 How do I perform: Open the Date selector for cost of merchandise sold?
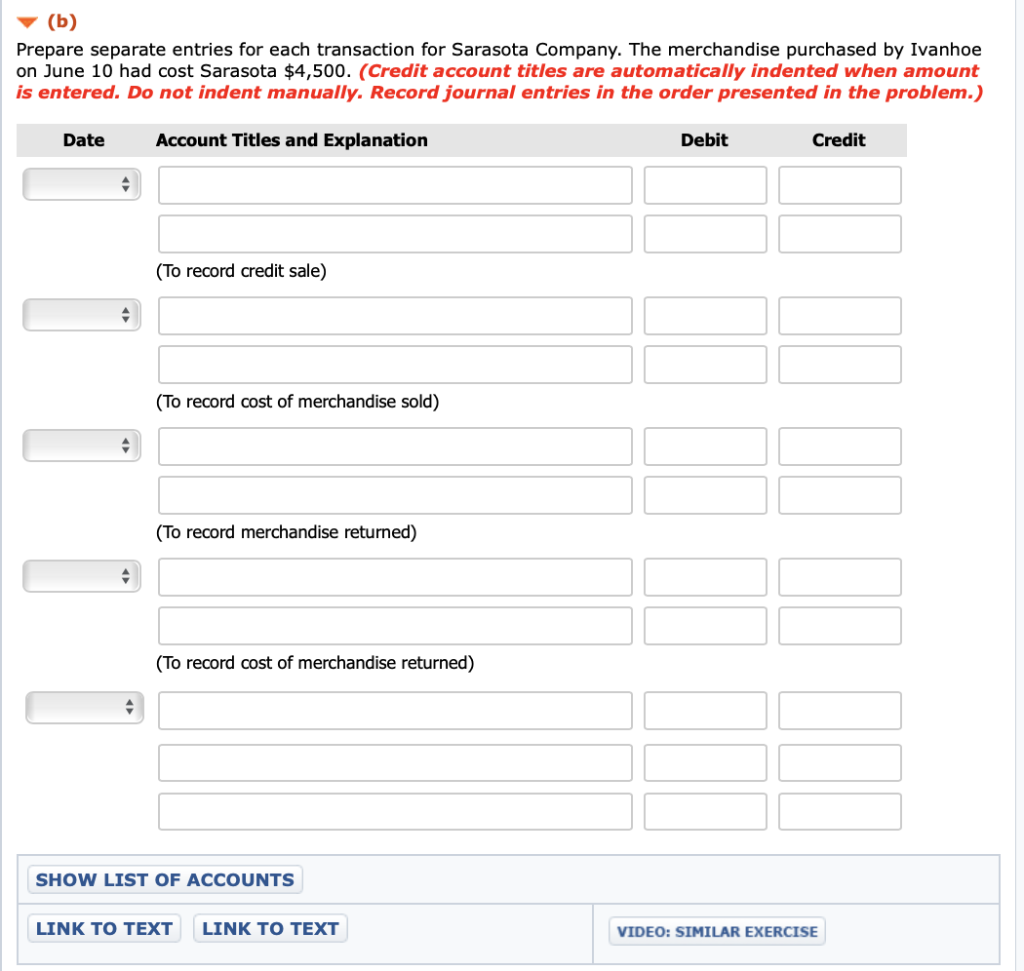click(x=81, y=315)
